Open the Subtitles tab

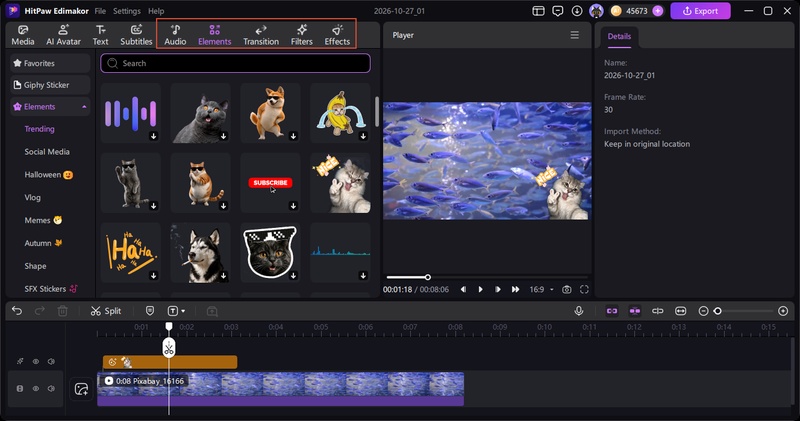136,35
